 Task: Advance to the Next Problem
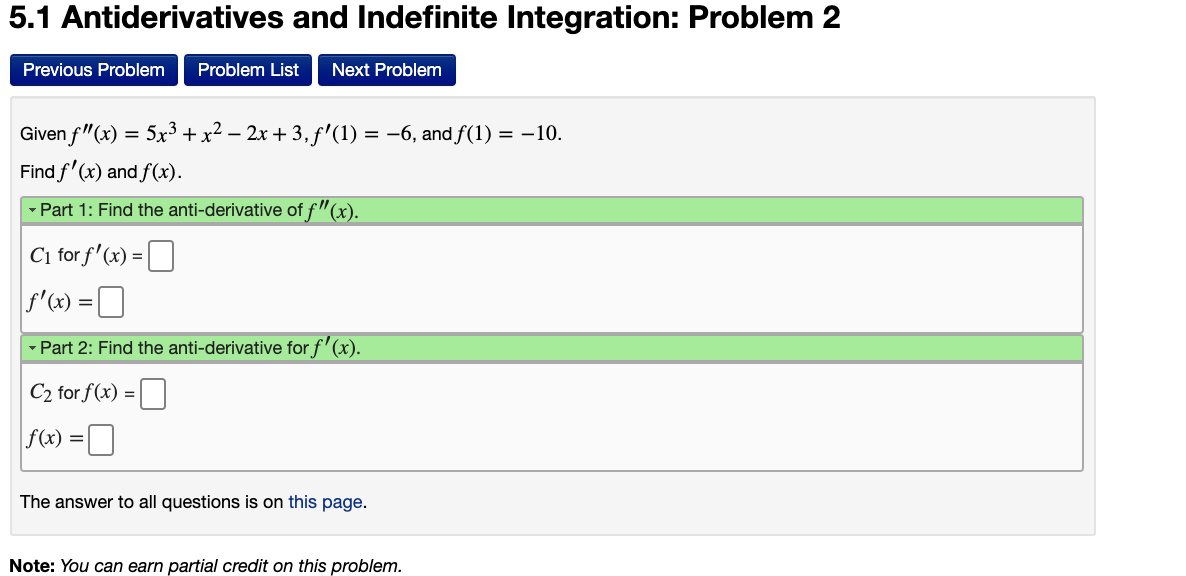pyautogui.click(x=386, y=70)
